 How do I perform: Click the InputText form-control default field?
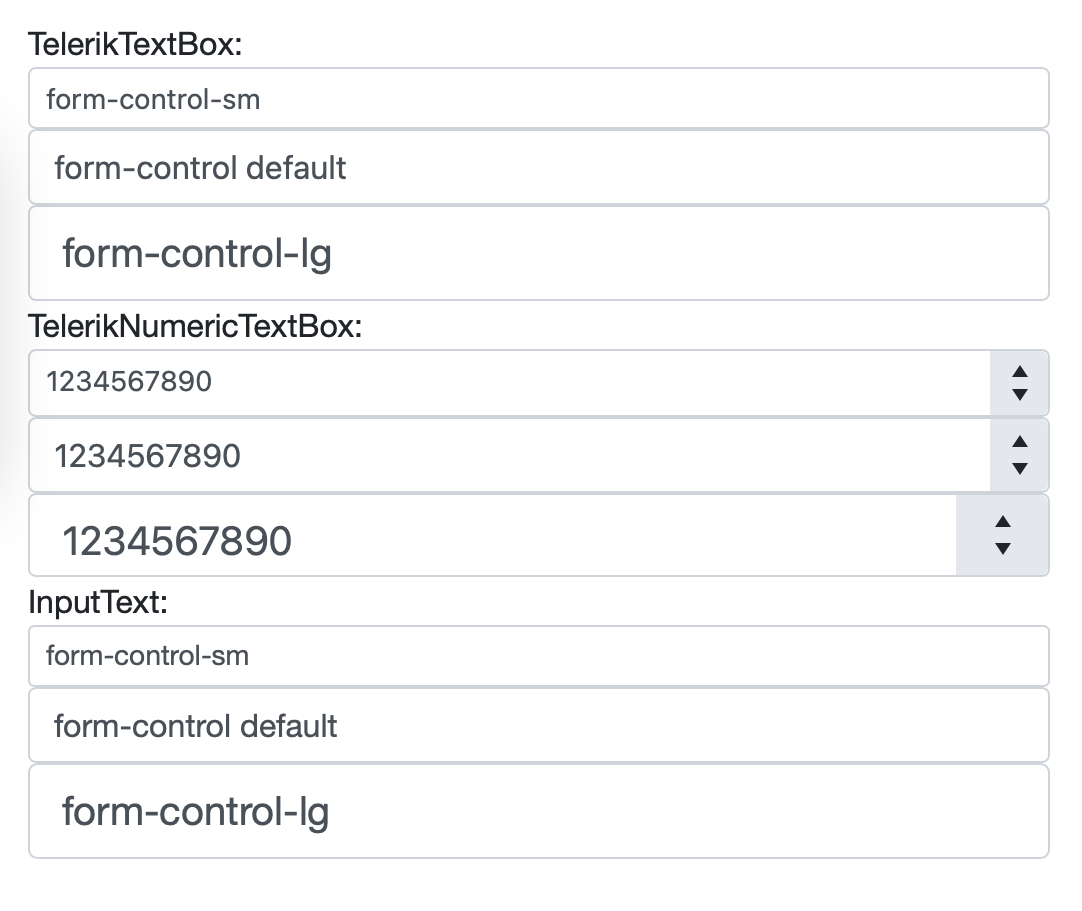(538, 725)
